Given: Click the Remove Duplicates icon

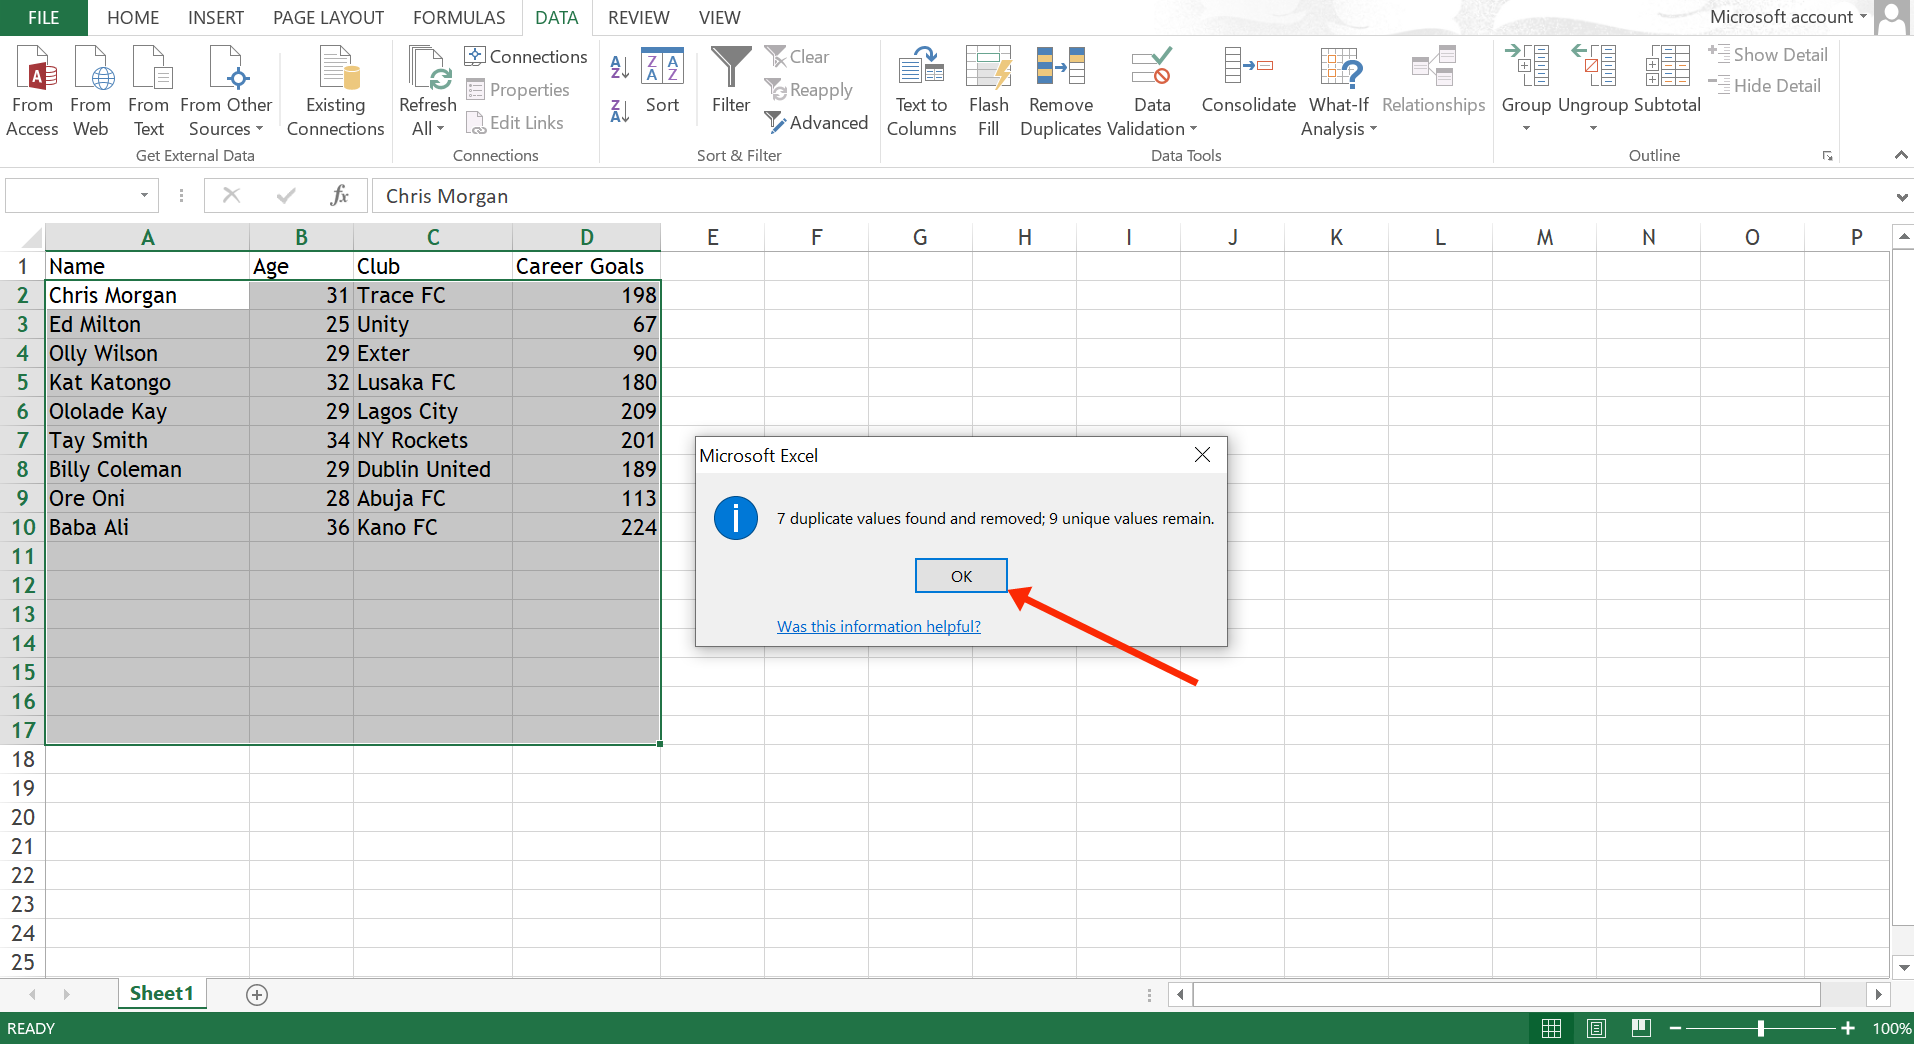Looking at the screenshot, I should (1060, 68).
